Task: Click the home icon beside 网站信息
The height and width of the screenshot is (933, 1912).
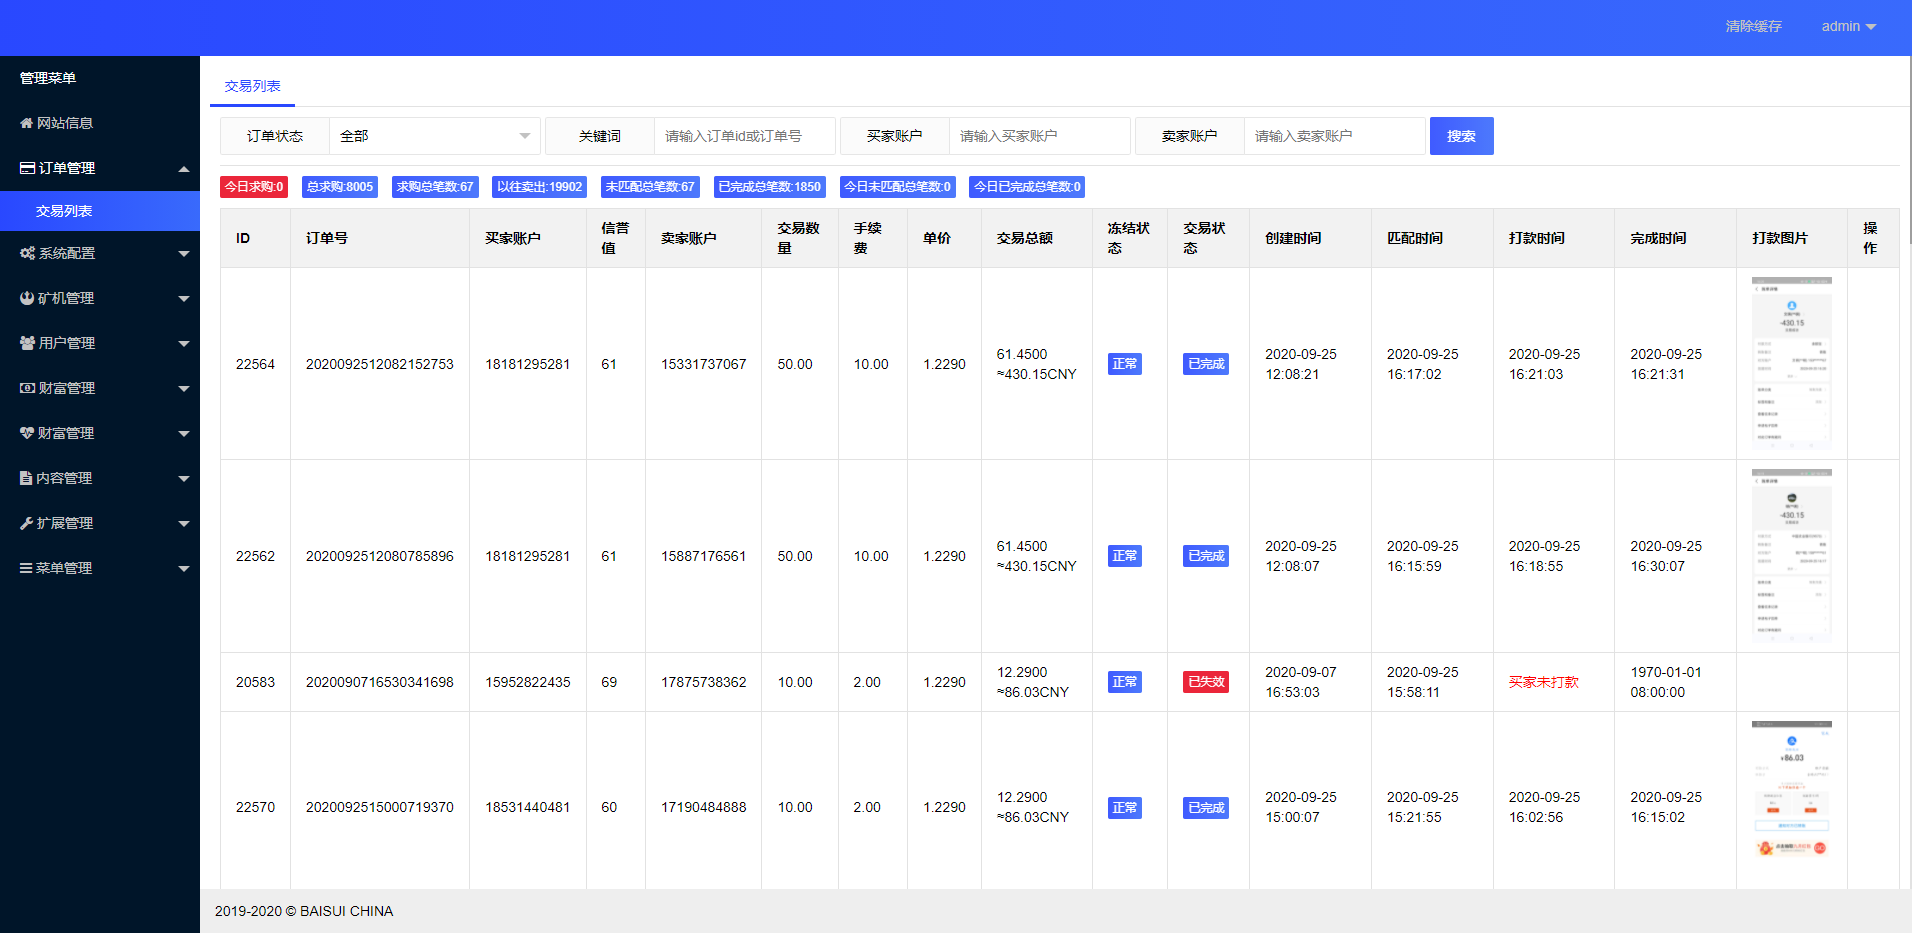Action: (x=26, y=123)
